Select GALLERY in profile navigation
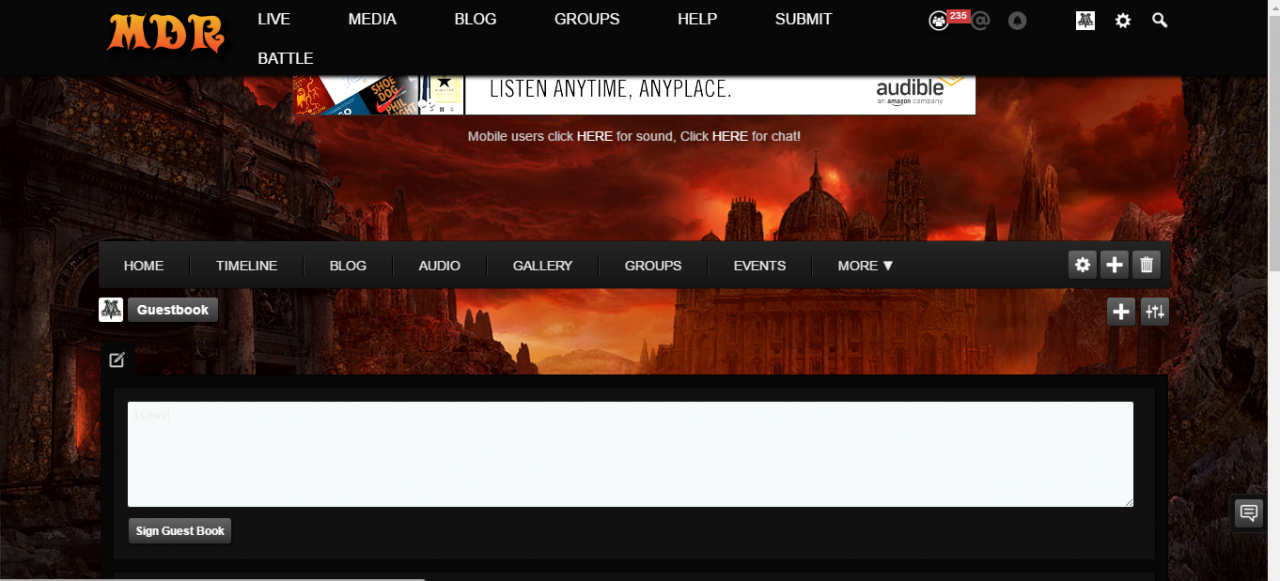This screenshot has height=581, width=1280. click(543, 266)
